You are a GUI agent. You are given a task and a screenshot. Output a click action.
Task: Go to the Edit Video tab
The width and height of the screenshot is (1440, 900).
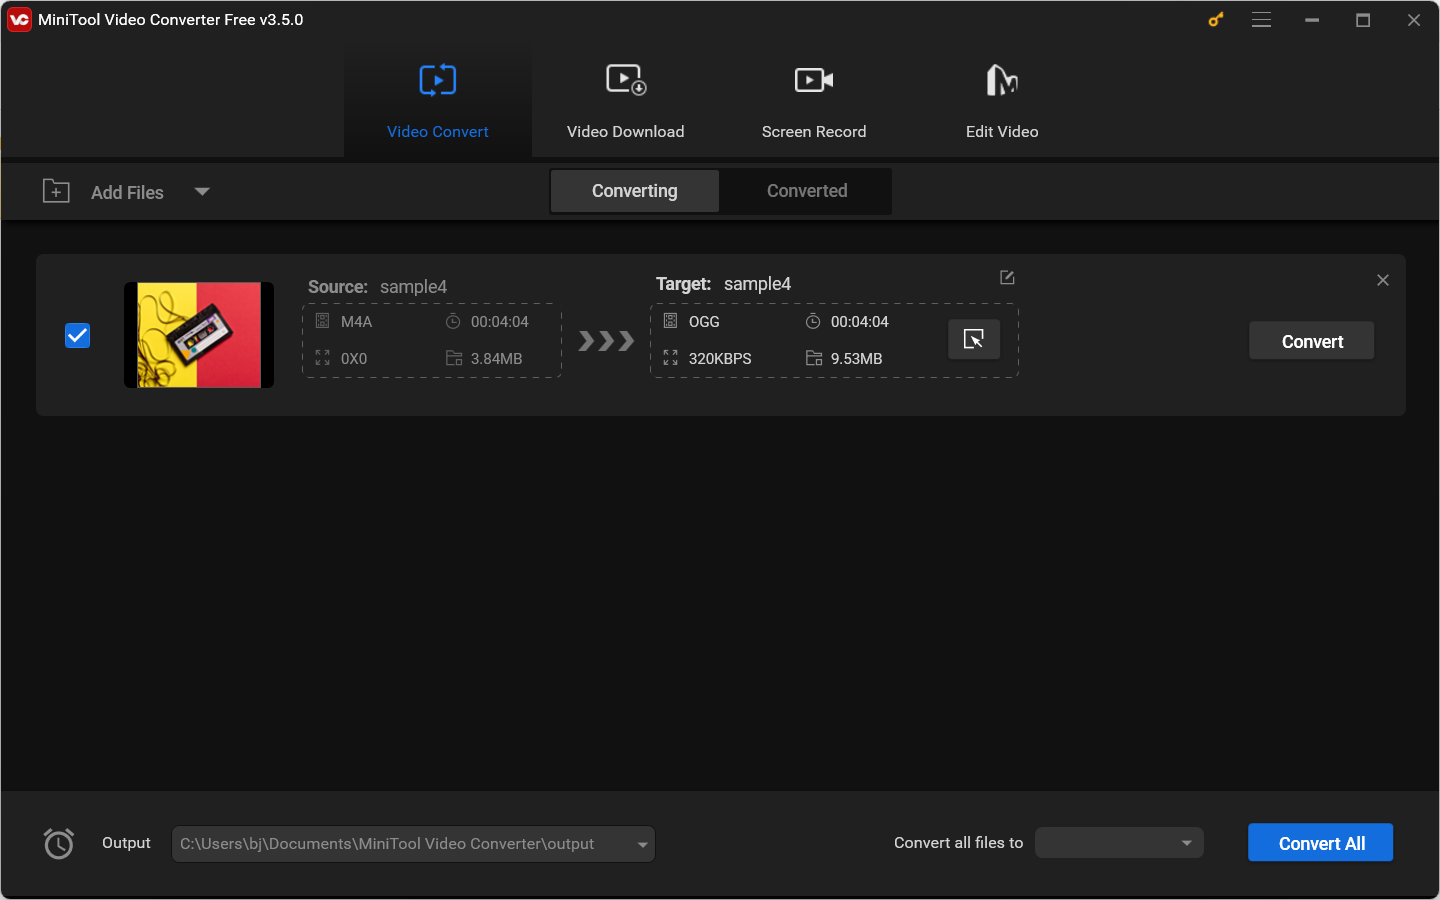click(1002, 101)
